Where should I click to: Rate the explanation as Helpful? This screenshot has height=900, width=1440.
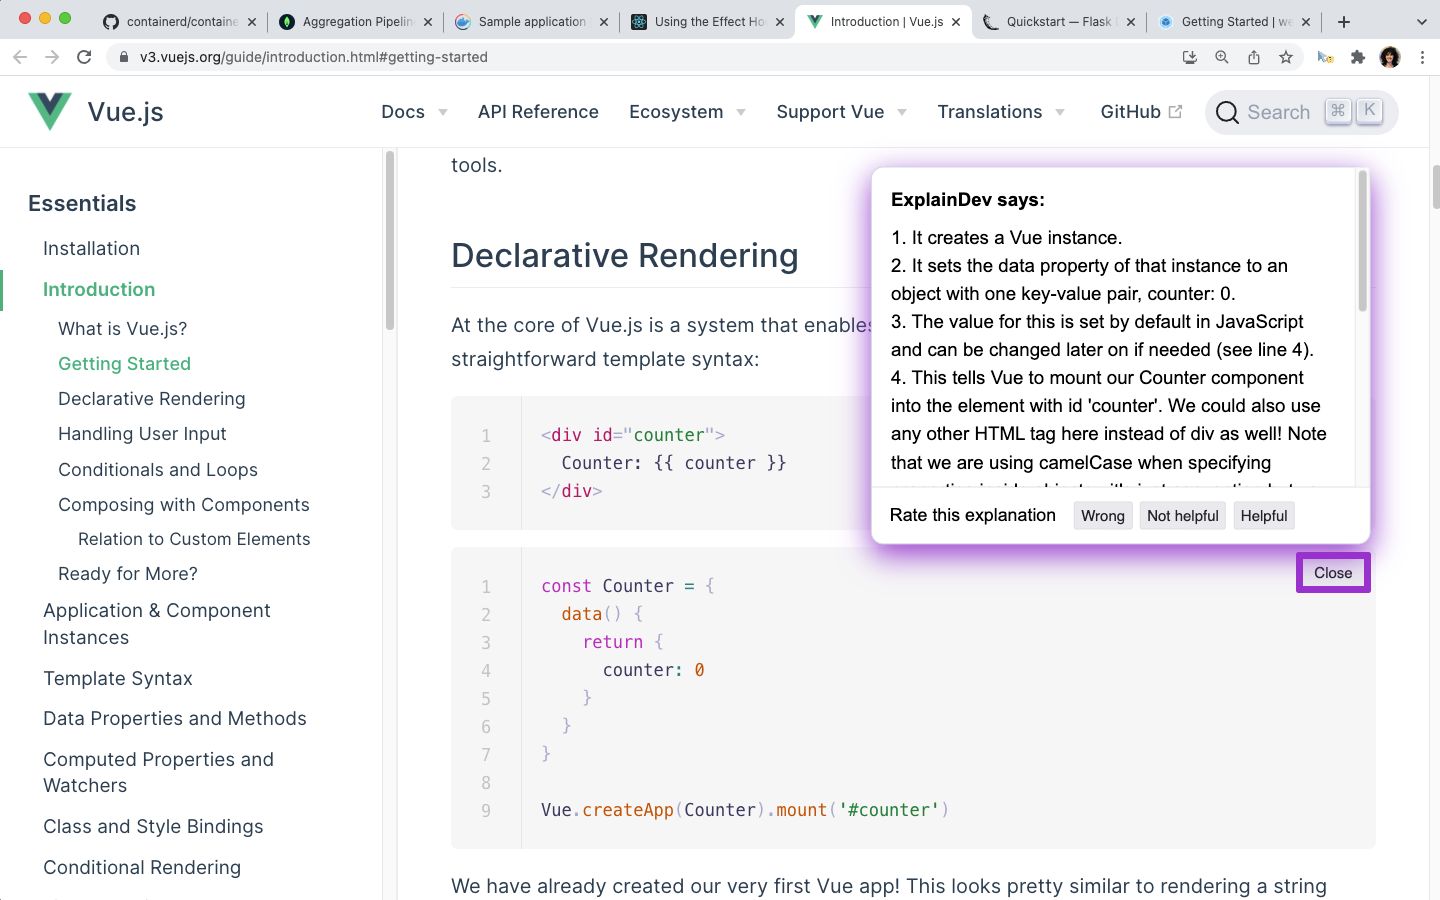[1263, 515]
